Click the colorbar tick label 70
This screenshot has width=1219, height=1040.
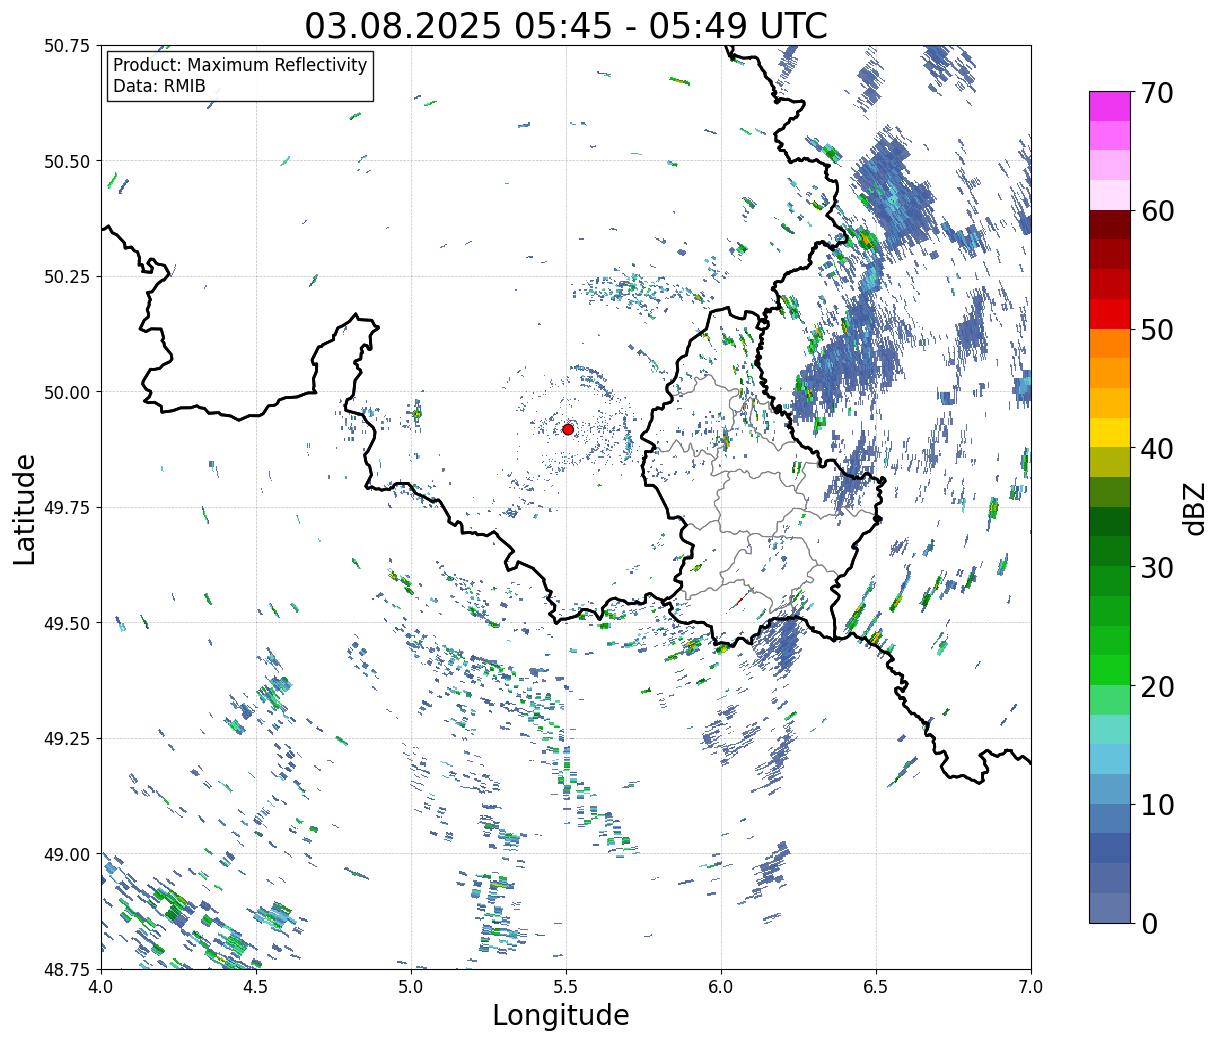point(1156,93)
